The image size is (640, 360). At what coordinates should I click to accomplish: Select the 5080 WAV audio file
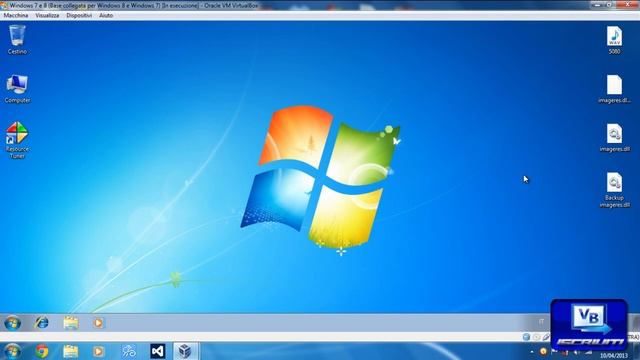(614, 40)
